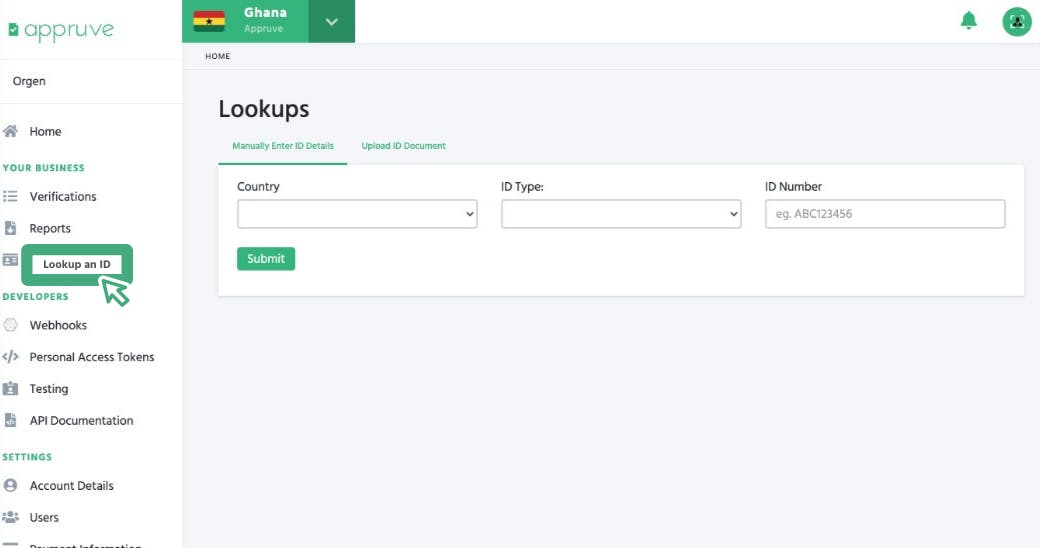
Task: Click the Ghana flag icon
Action: point(209,21)
